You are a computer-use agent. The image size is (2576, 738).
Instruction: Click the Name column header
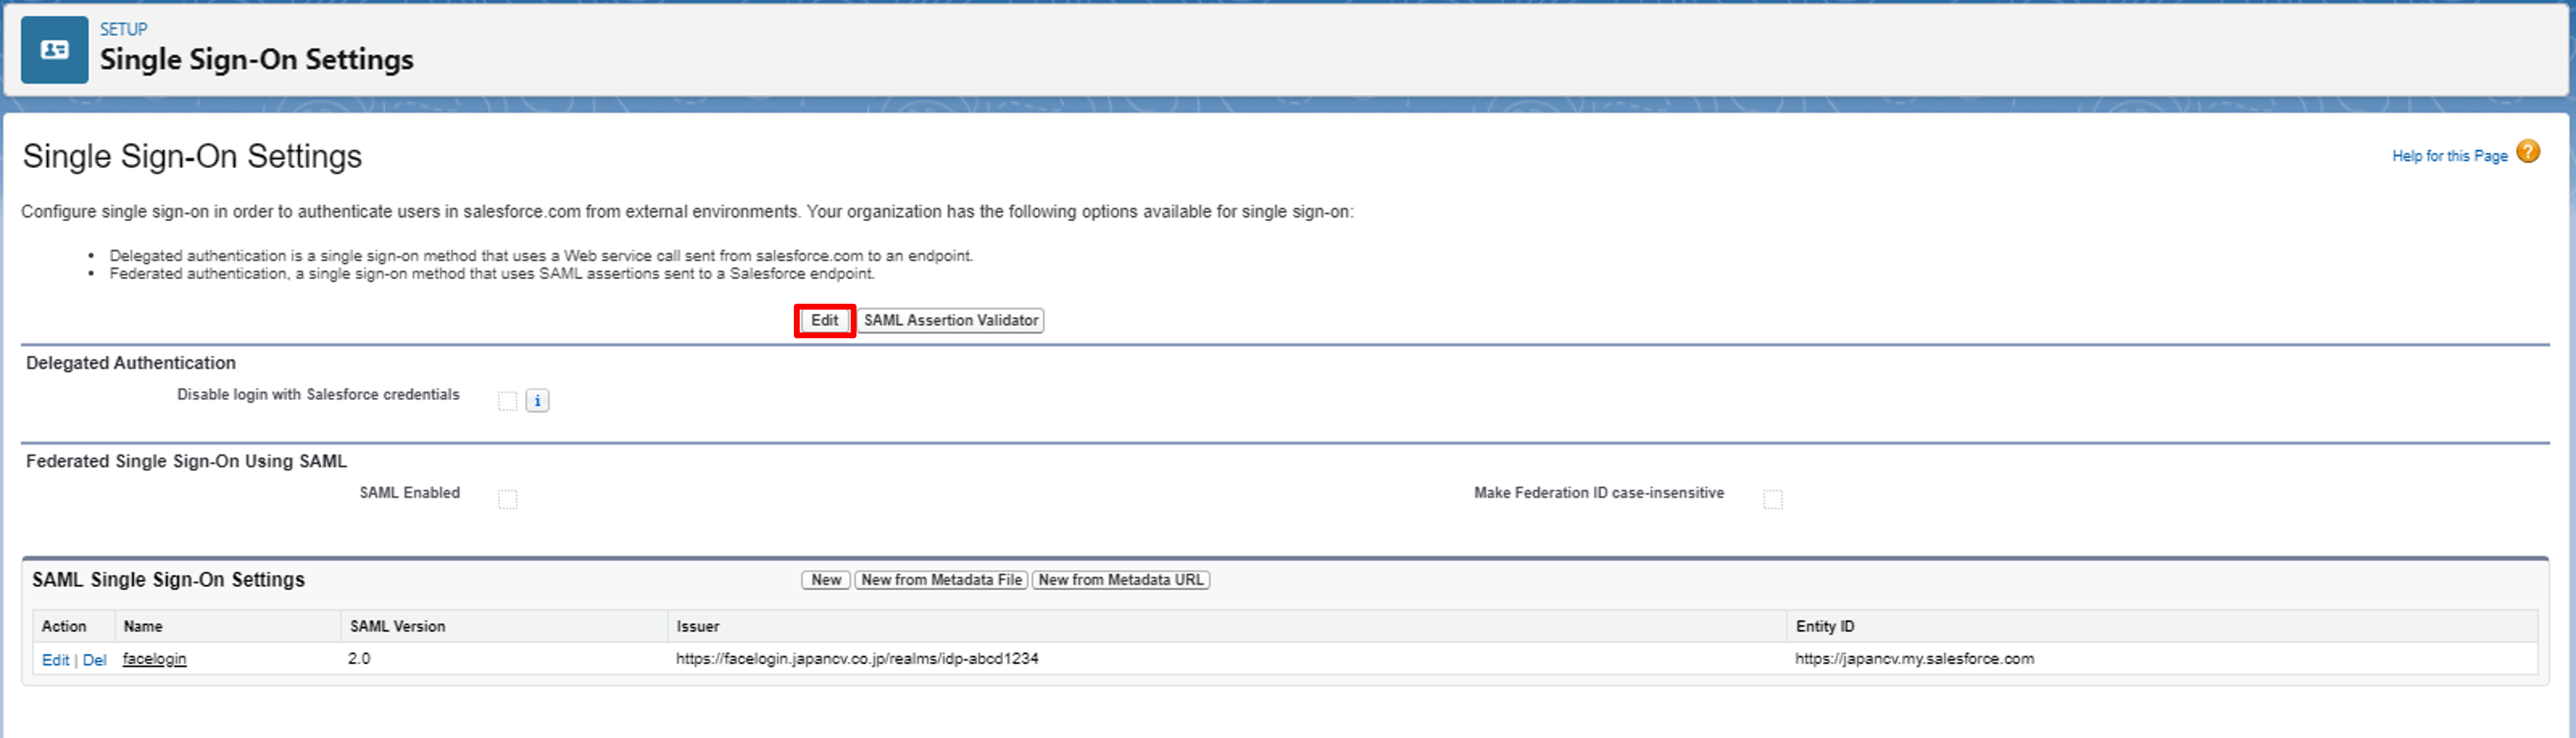(x=143, y=626)
